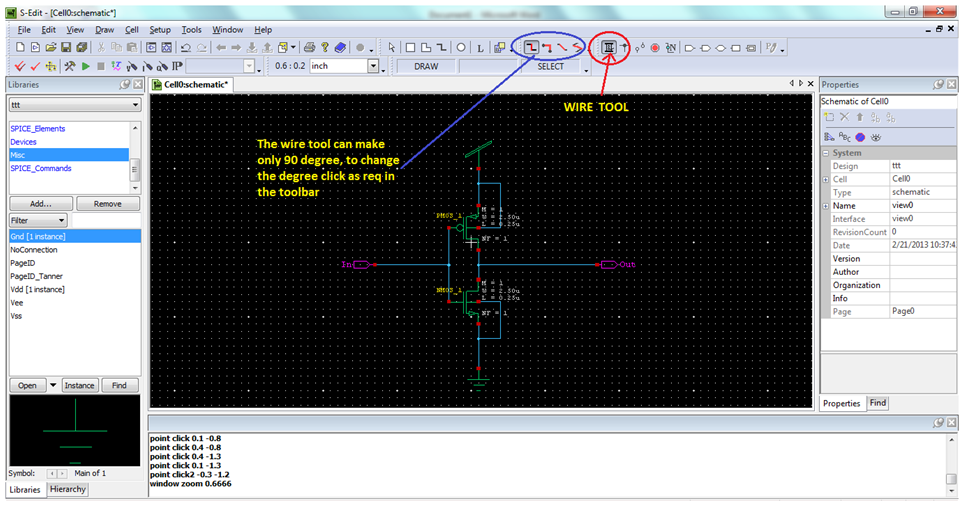
Task: Click the yellow question mark Help icon
Action: click(x=325, y=48)
